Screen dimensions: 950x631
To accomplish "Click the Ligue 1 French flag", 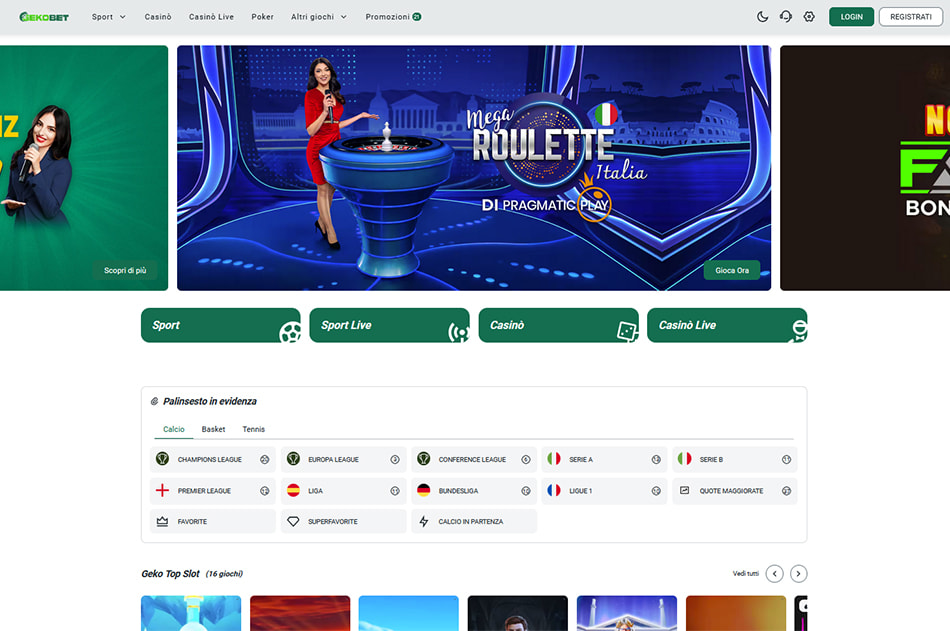I will pos(554,490).
